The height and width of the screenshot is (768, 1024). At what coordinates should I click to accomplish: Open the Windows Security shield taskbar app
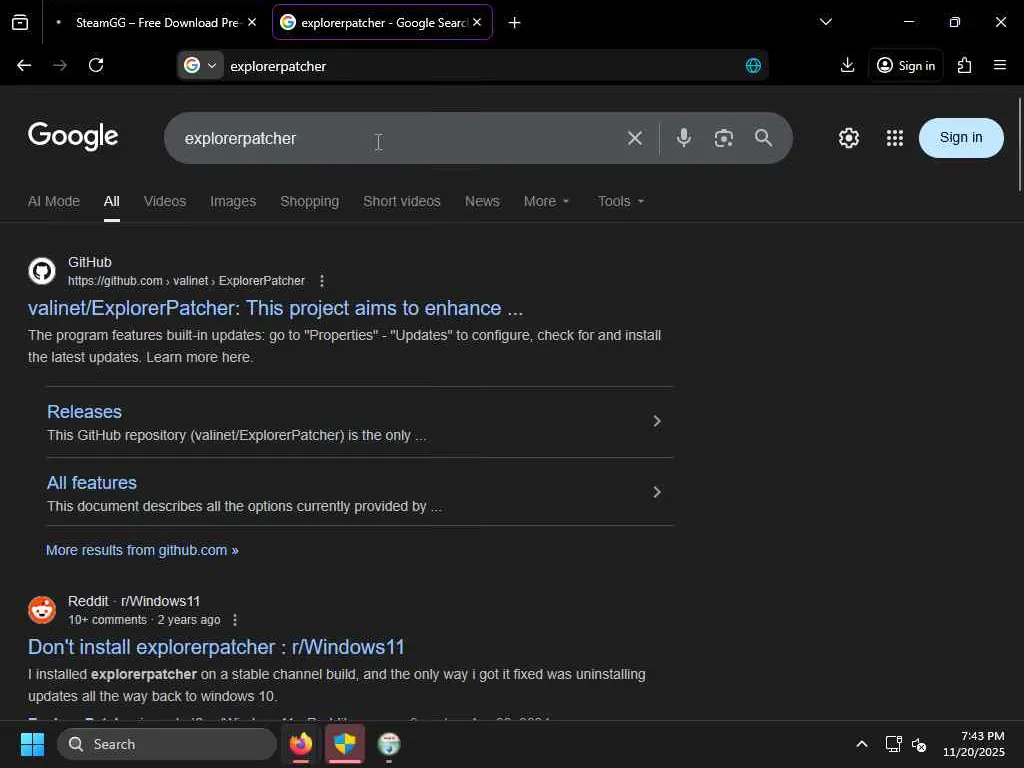tap(344, 744)
